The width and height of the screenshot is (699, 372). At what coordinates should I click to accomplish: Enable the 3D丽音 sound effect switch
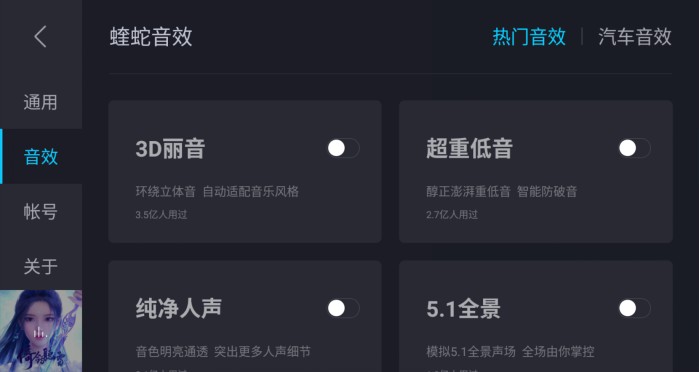[343, 148]
